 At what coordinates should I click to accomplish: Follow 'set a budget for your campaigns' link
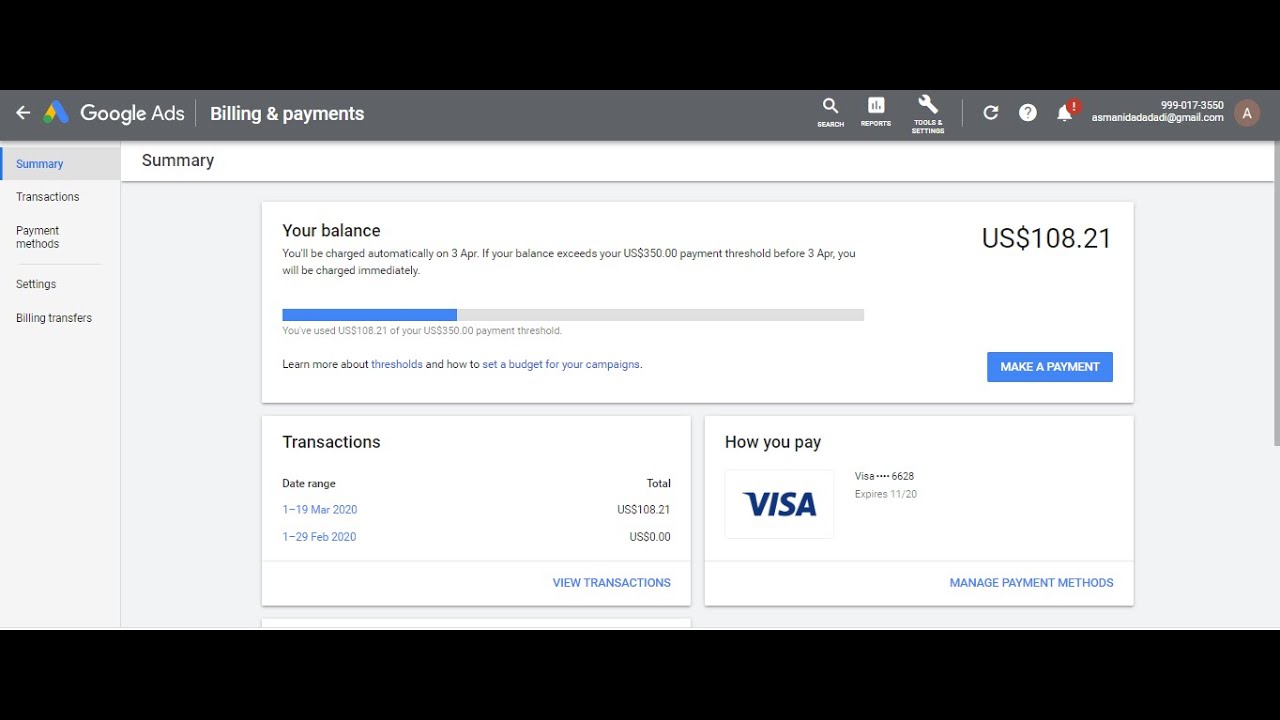coord(561,365)
